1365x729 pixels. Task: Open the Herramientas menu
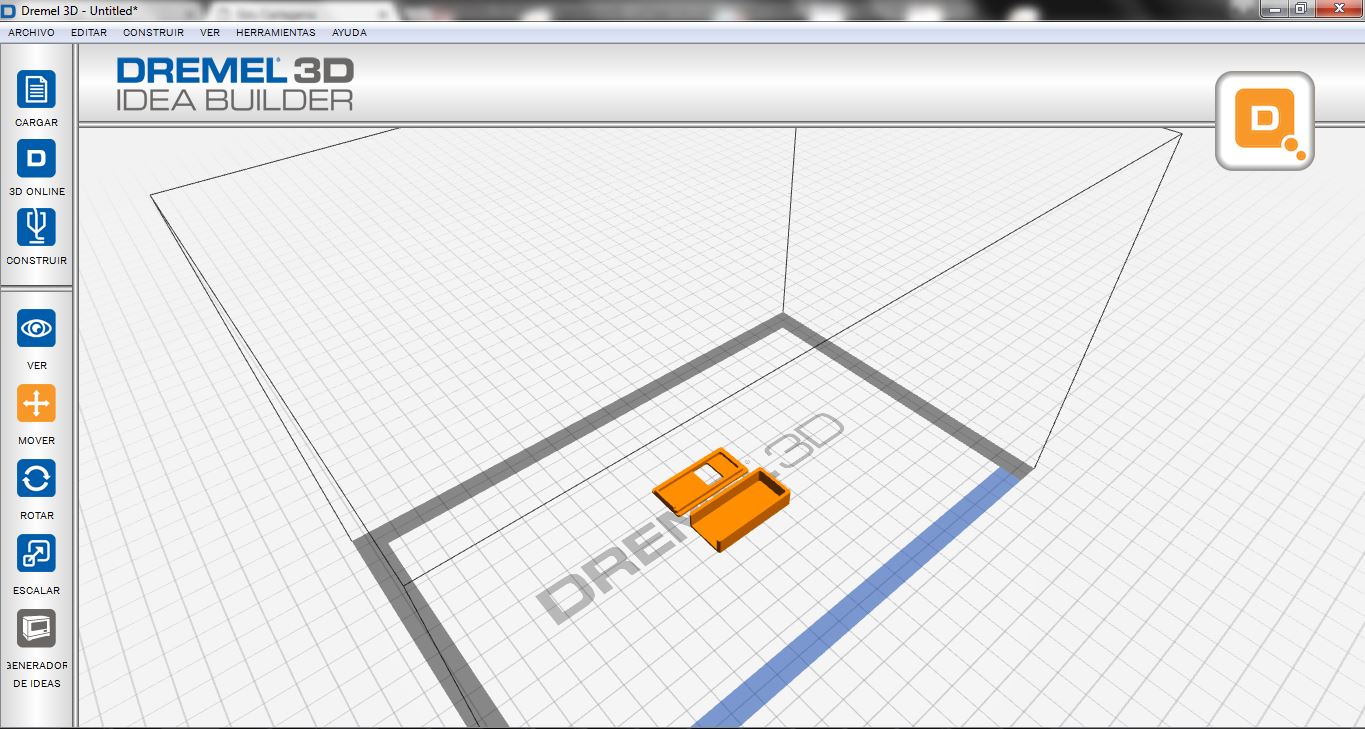pyautogui.click(x=275, y=32)
